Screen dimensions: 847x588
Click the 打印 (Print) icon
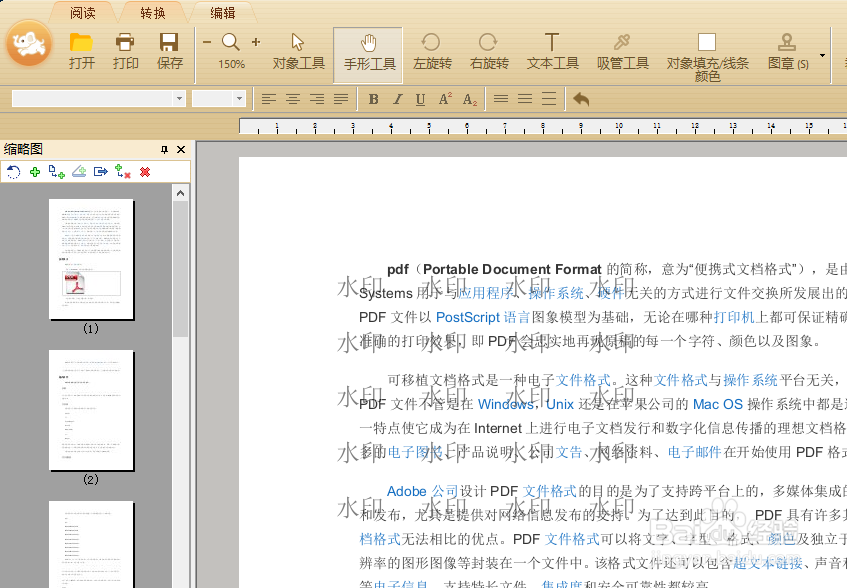(125, 50)
